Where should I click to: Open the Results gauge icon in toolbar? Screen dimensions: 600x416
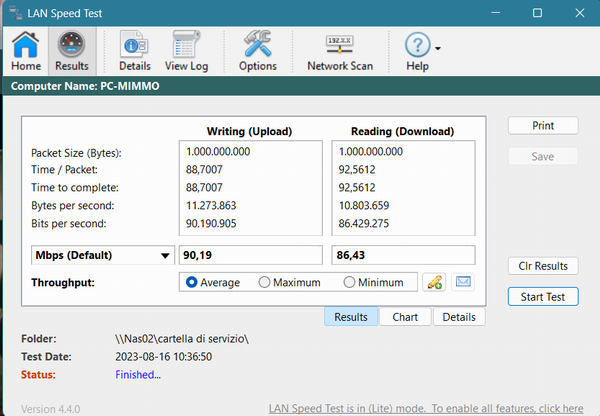tap(72, 51)
